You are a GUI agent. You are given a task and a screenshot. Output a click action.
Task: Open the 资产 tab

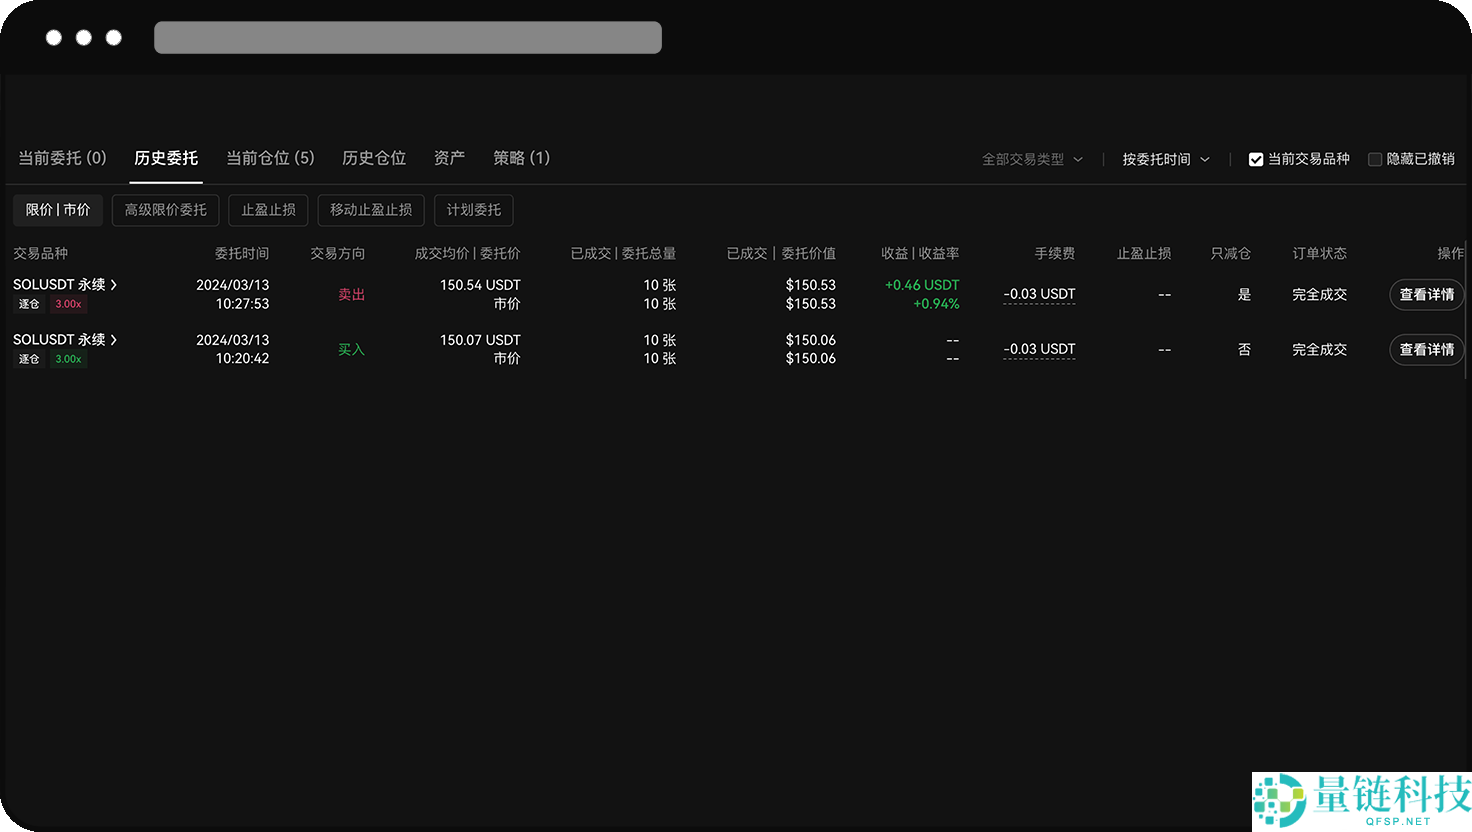(x=448, y=158)
